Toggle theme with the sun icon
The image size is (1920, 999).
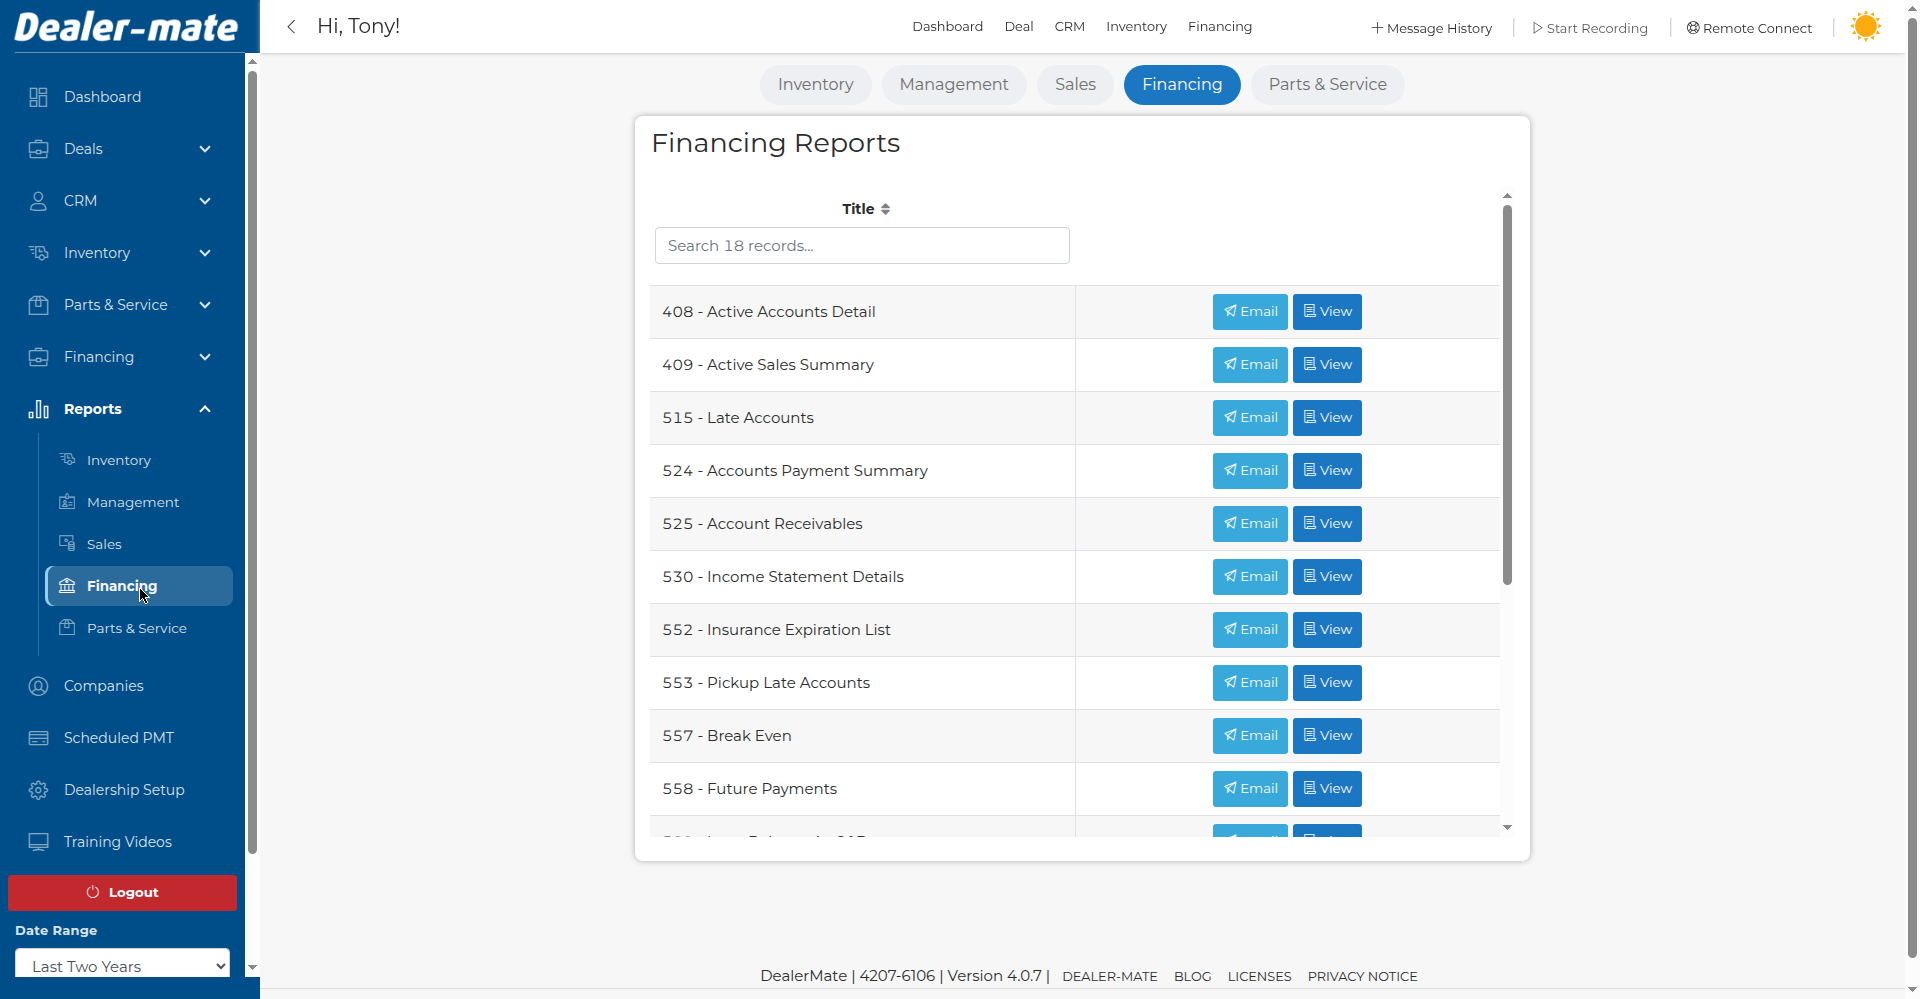1865,26
